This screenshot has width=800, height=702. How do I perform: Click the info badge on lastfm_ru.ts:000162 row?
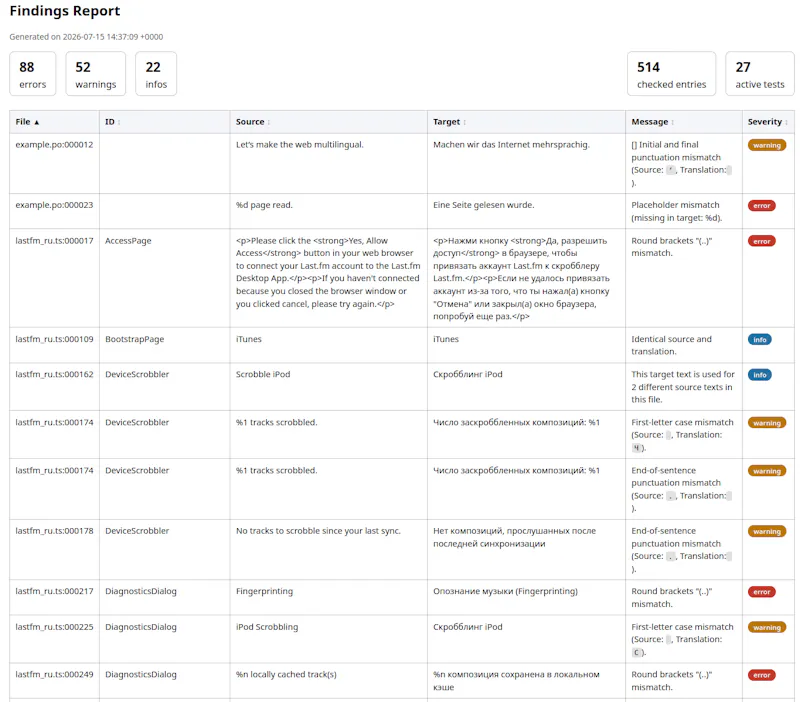(760, 375)
